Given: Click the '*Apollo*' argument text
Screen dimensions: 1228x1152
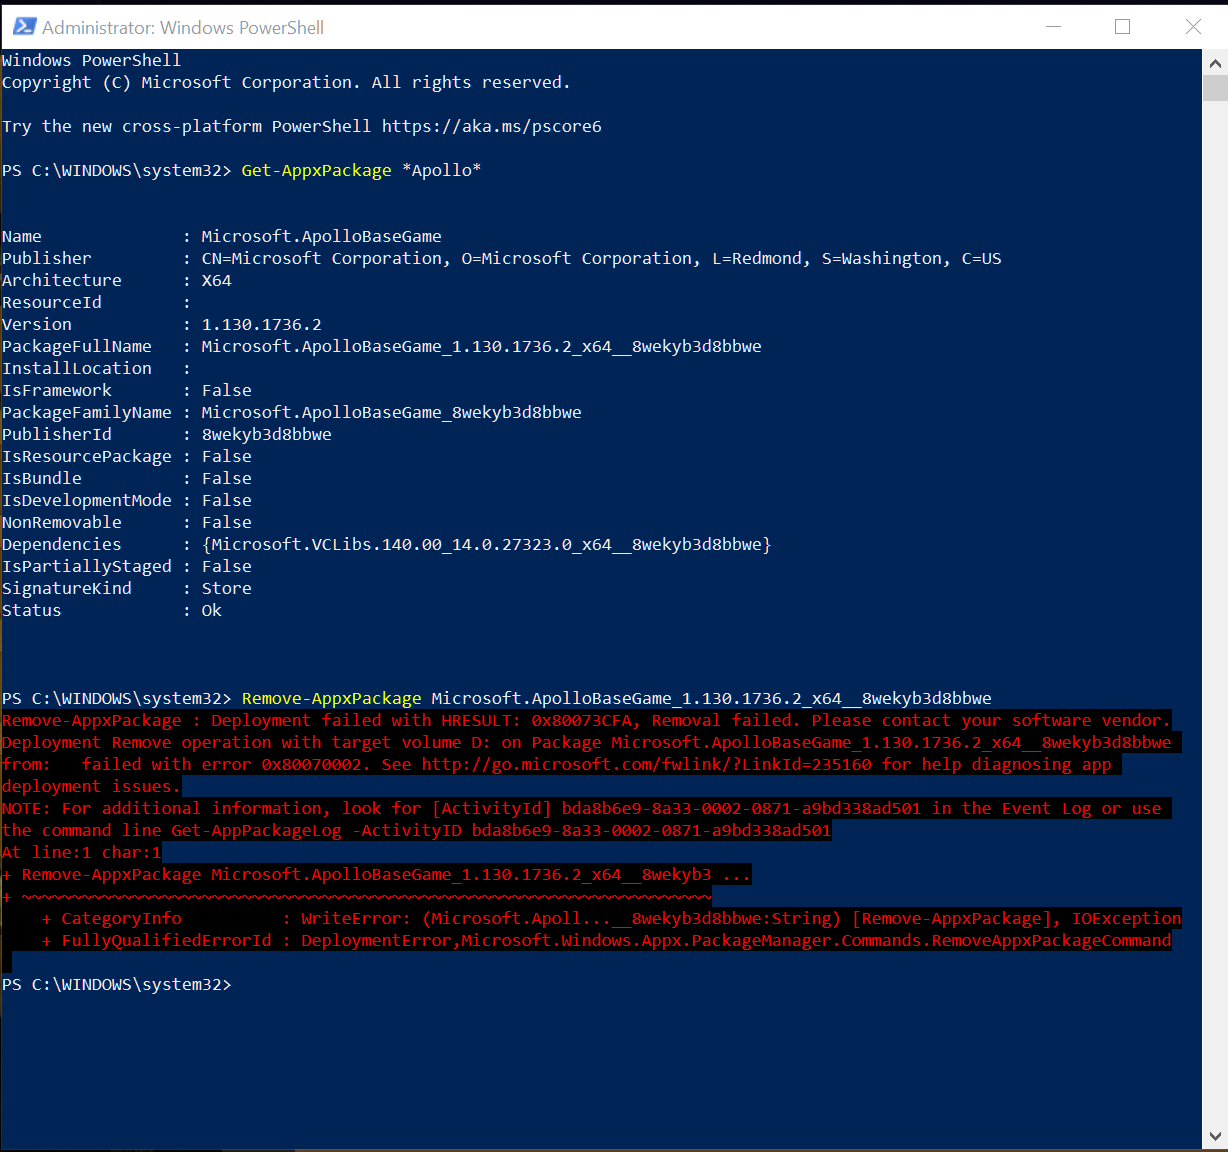Looking at the screenshot, I should coord(441,170).
